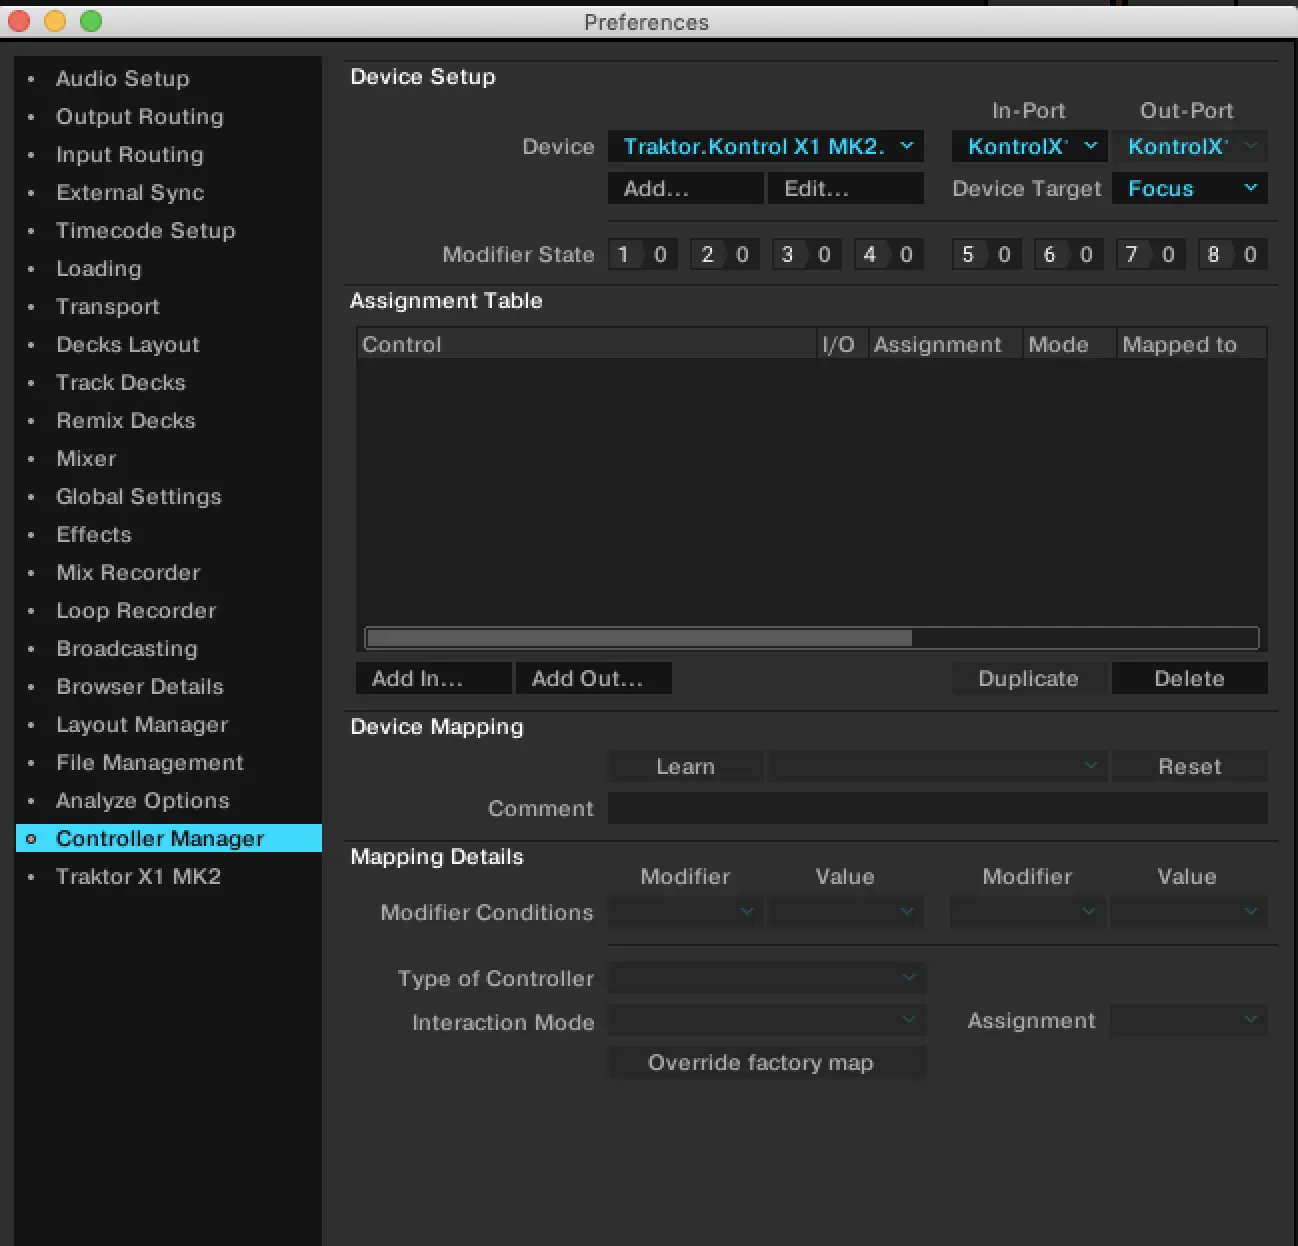Open the Layout Manager section
This screenshot has height=1246, width=1298.
pyautogui.click(x=142, y=725)
